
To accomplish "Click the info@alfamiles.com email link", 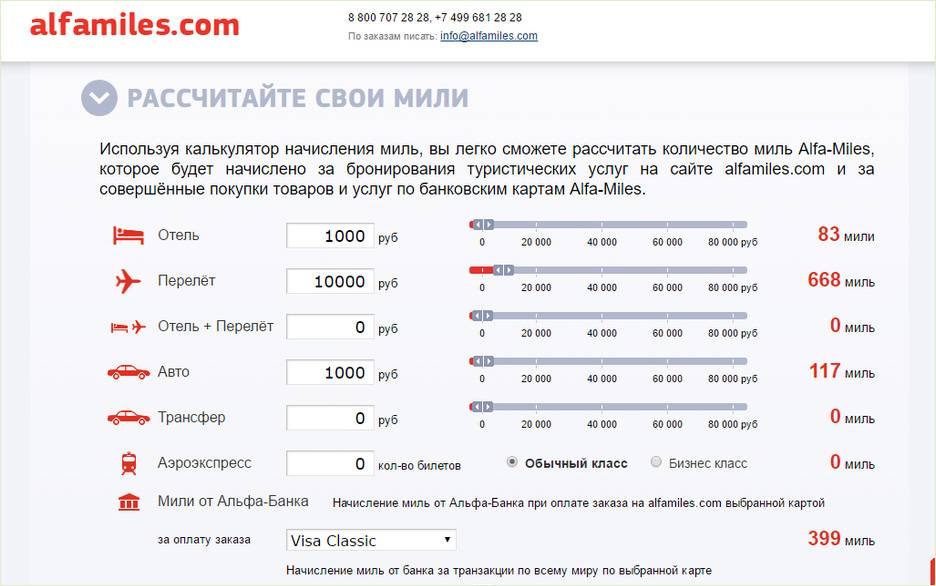I will point(488,36).
